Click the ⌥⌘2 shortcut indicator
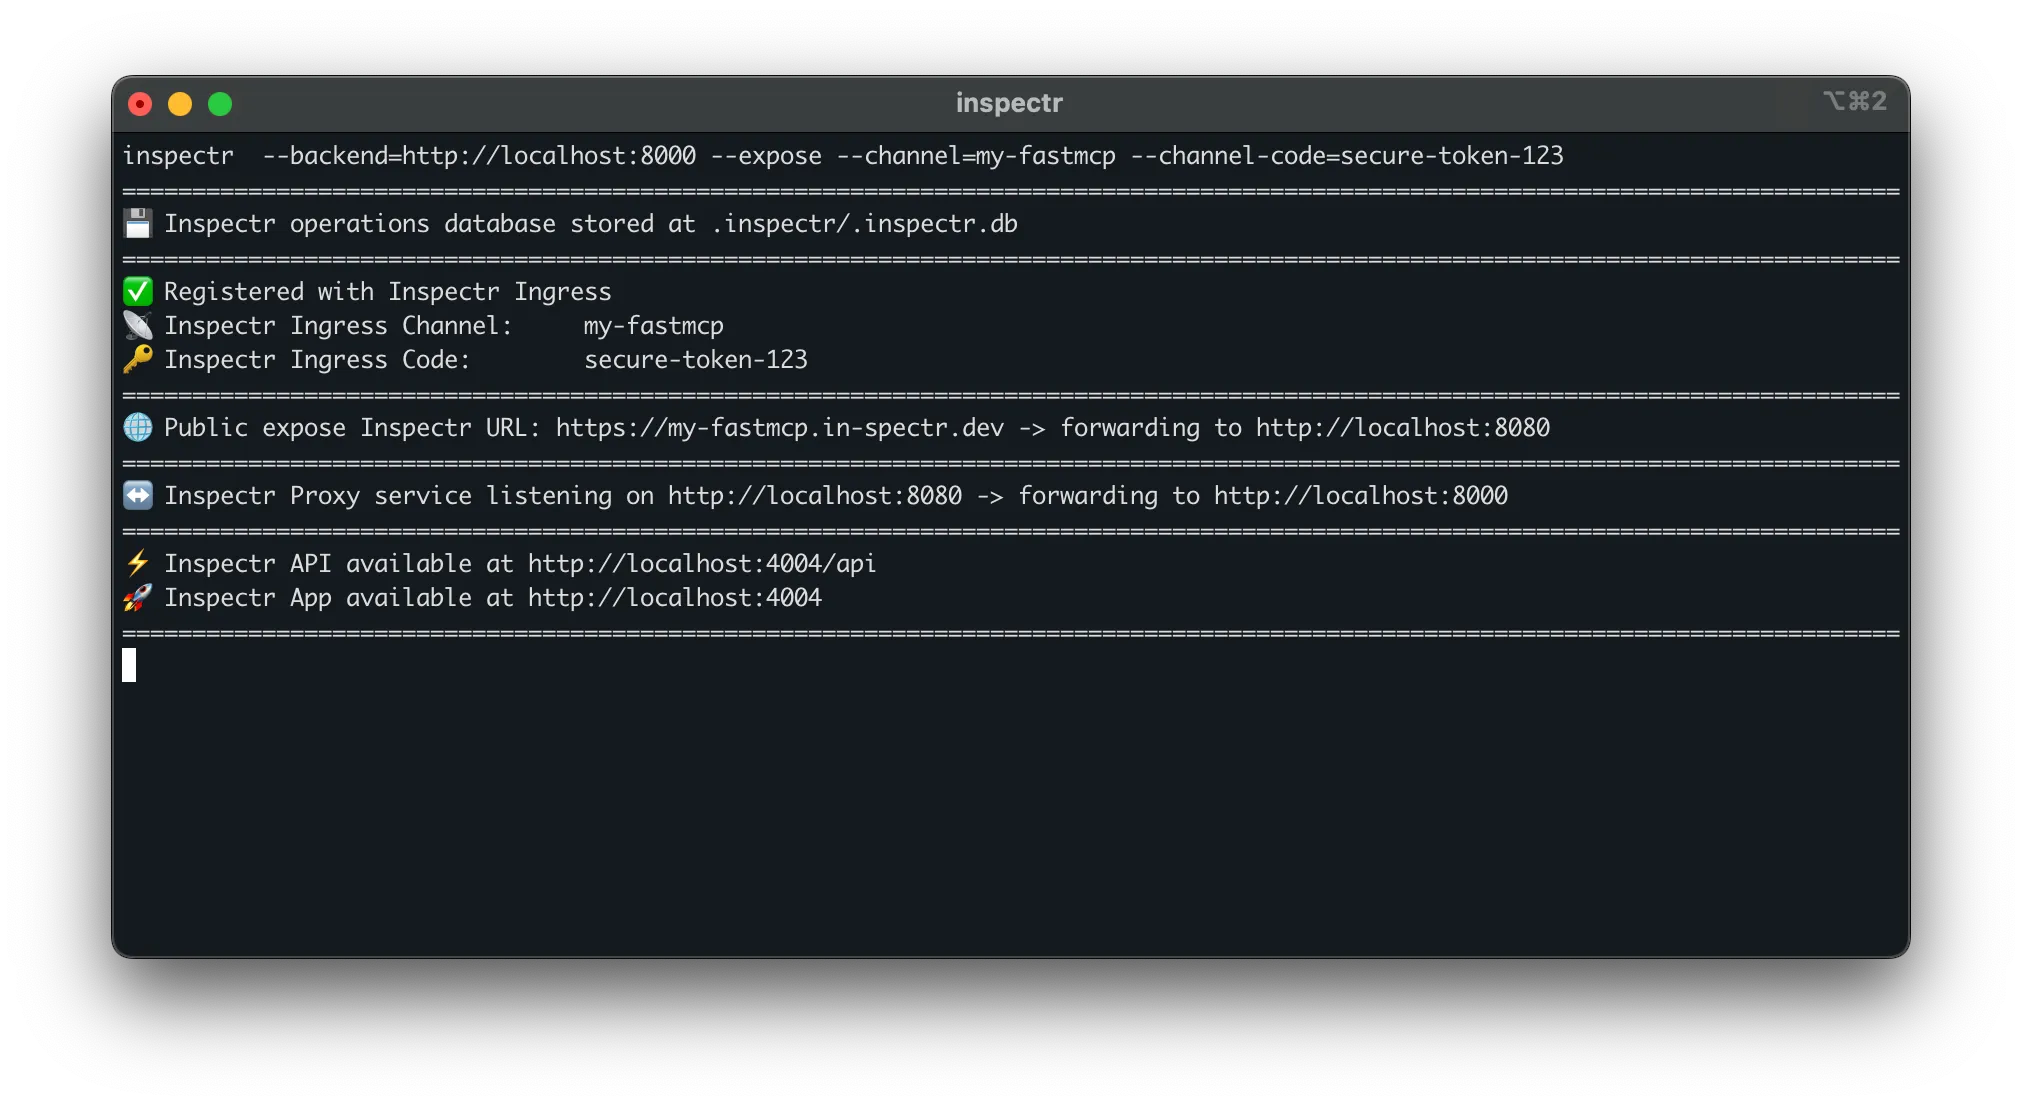Screen dimensions: 2022x1106 [1855, 101]
